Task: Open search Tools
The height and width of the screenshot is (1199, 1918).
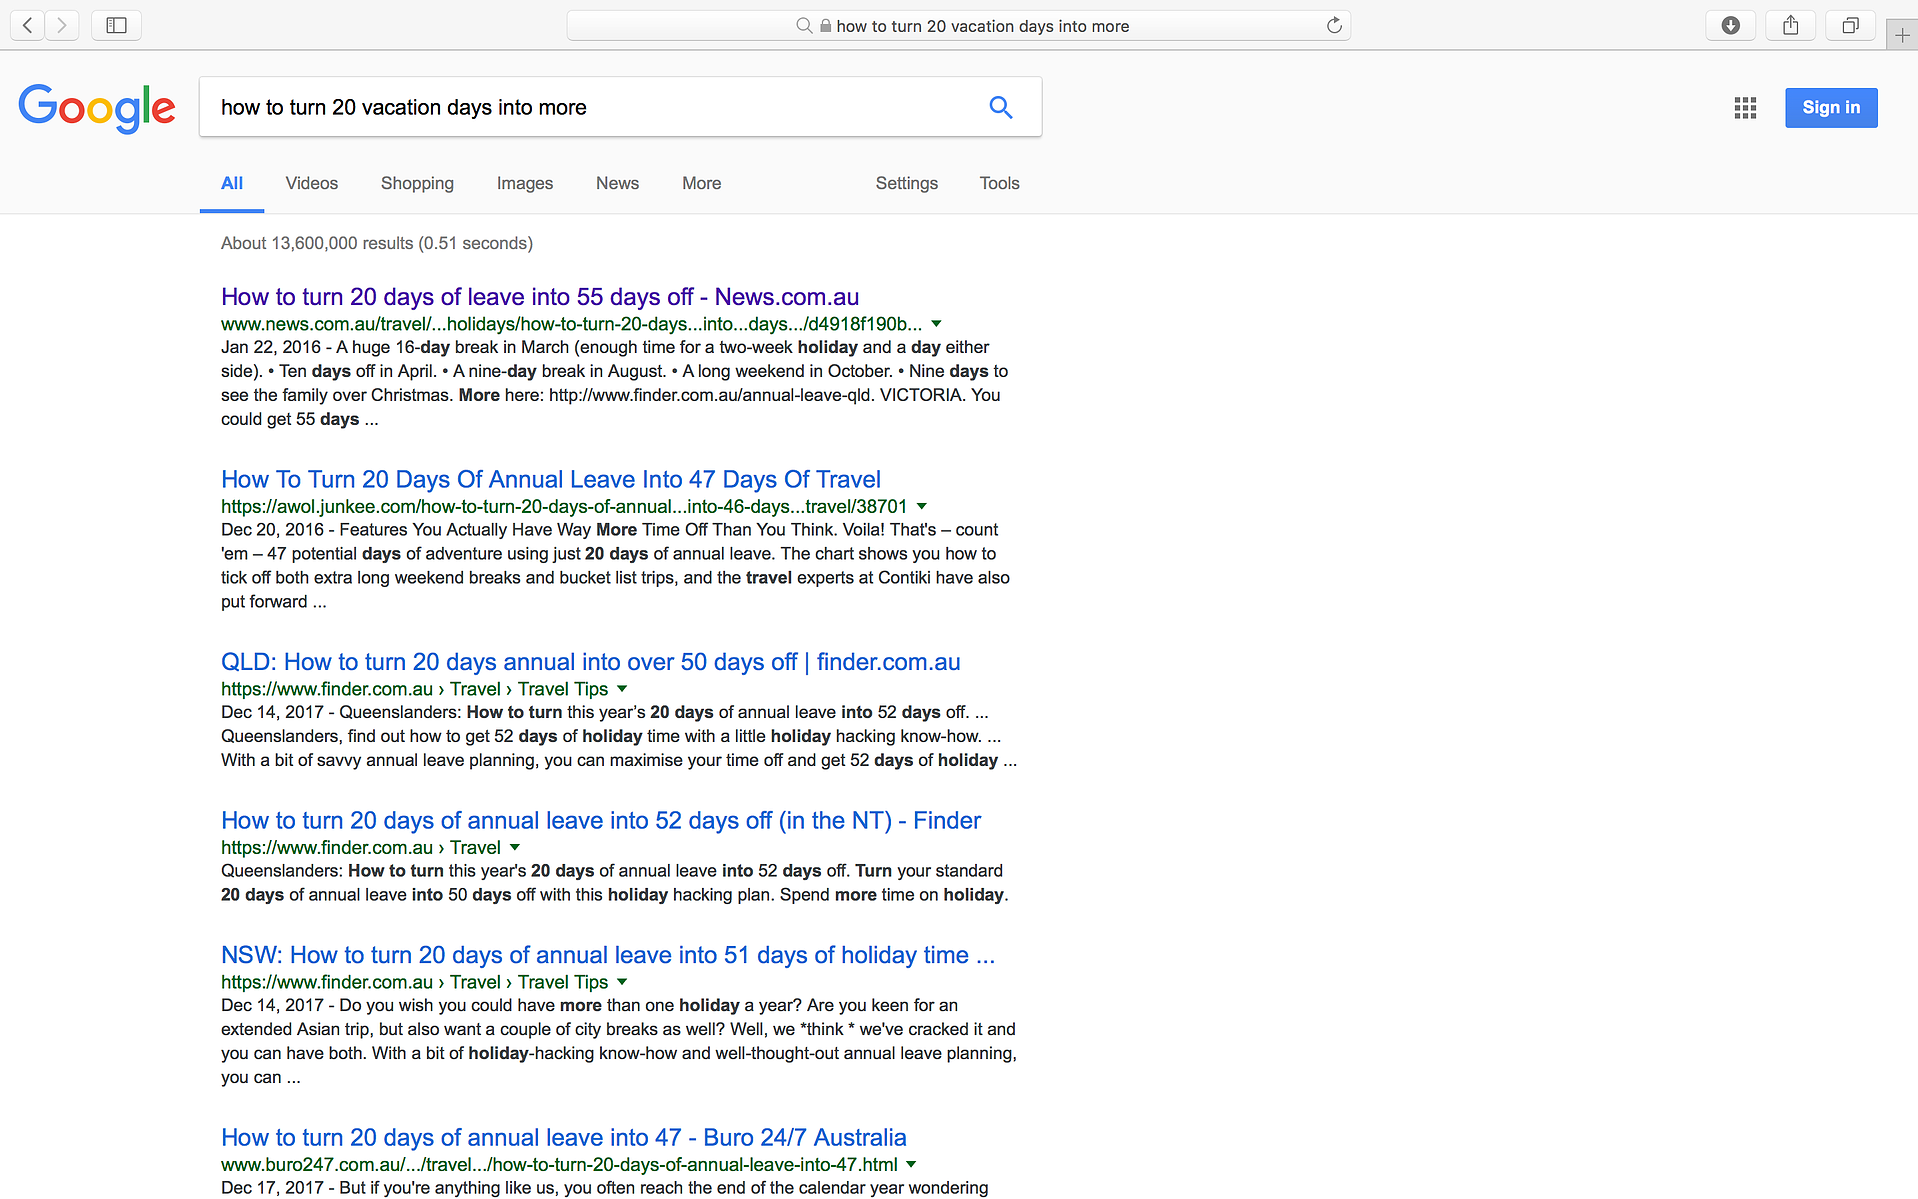Action: 999,183
